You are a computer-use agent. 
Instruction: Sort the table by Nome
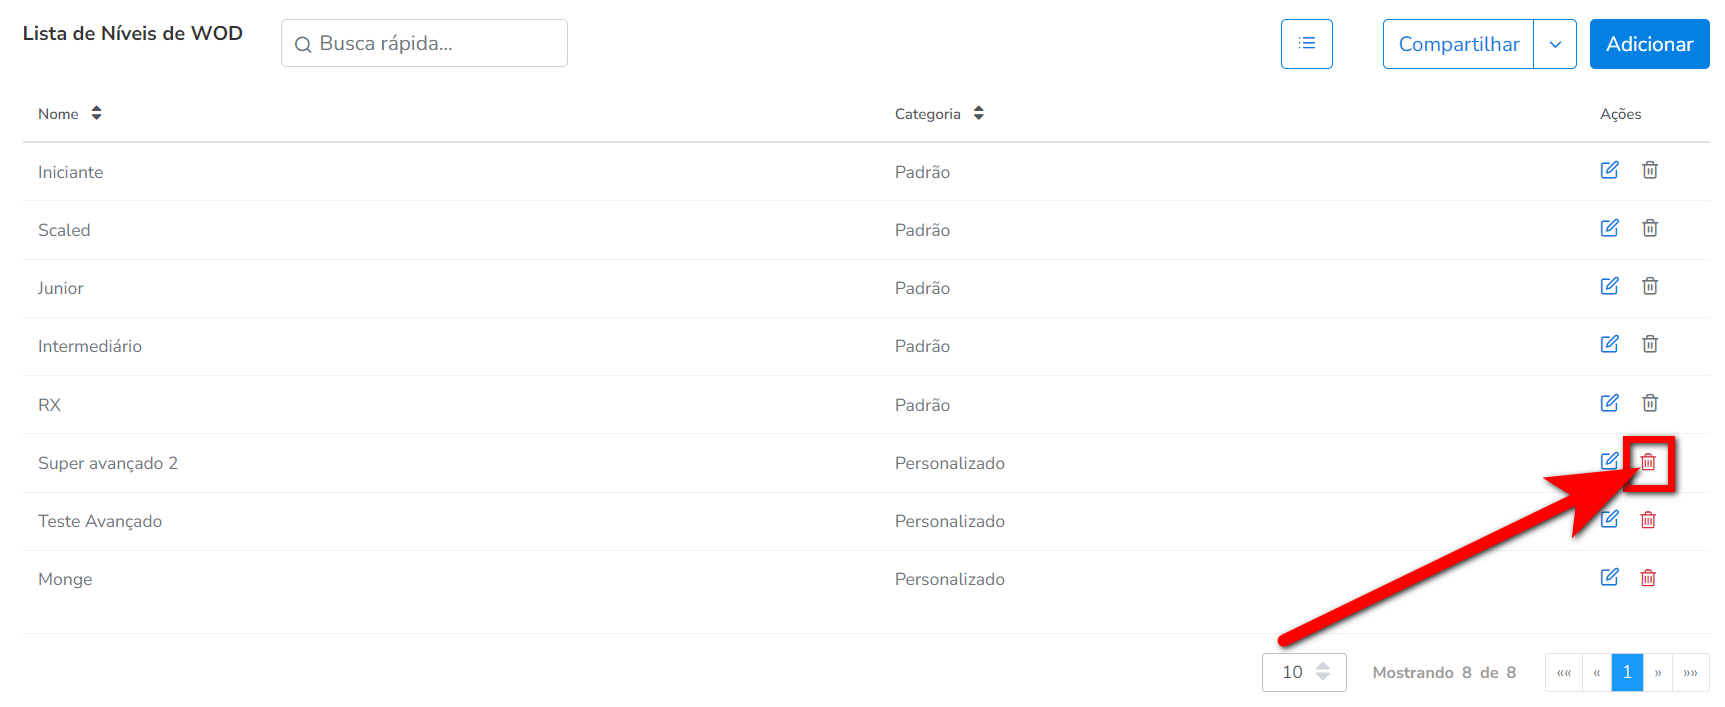tap(96, 114)
